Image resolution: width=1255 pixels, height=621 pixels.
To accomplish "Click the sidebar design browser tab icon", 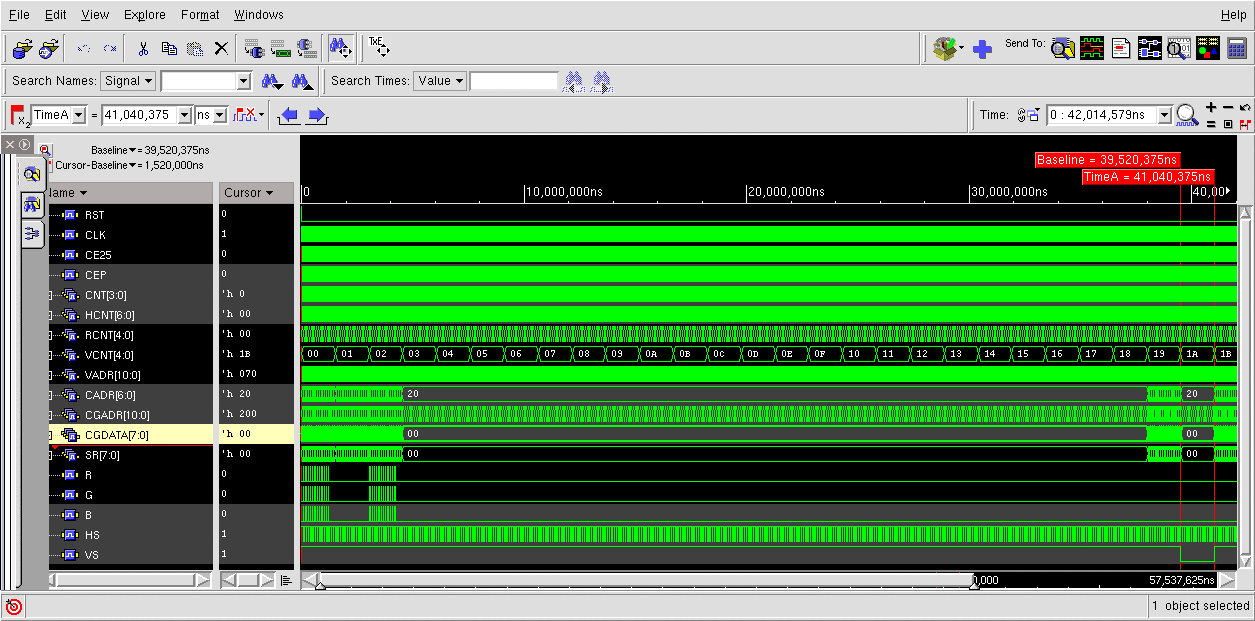I will click(x=31, y=174).
